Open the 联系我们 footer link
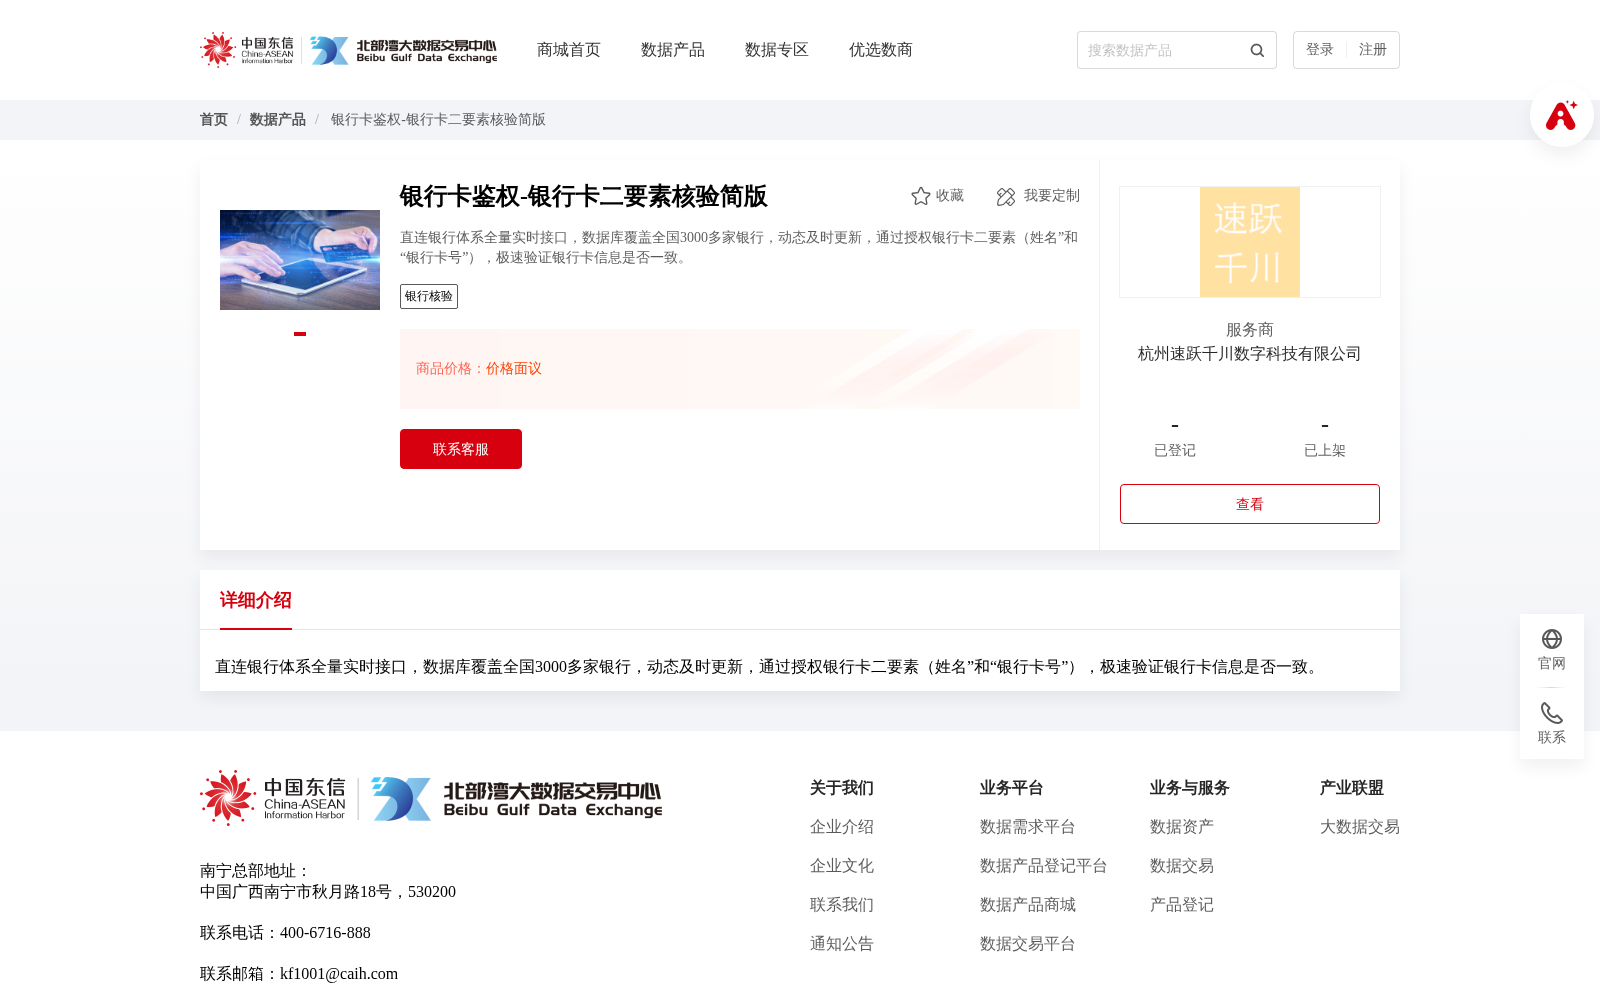 (x=842, y=905)
